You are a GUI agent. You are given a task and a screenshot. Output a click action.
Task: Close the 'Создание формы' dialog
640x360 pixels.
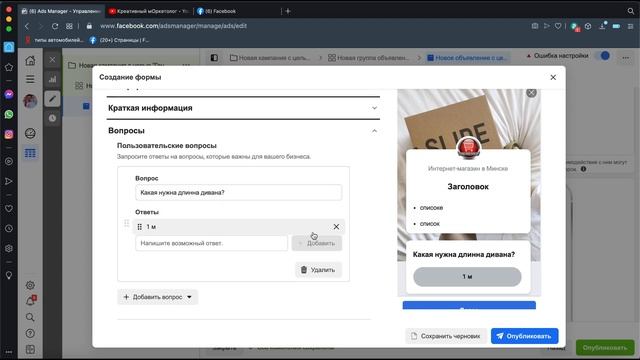[553, 77]
